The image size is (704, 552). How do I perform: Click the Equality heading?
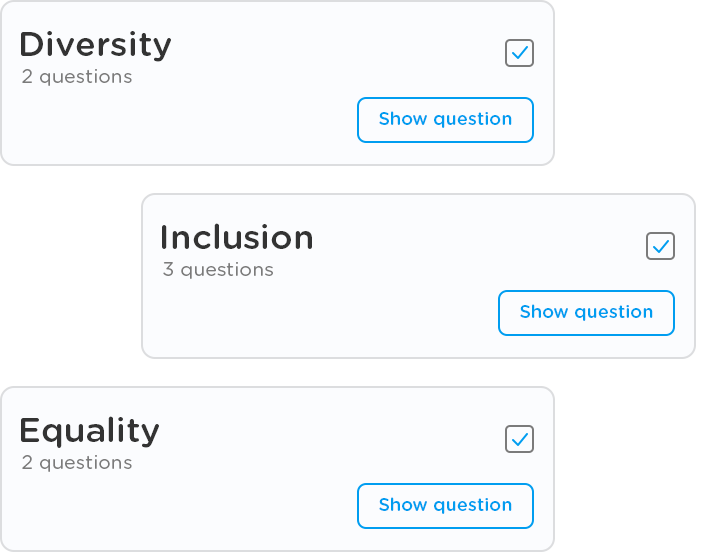89,431
